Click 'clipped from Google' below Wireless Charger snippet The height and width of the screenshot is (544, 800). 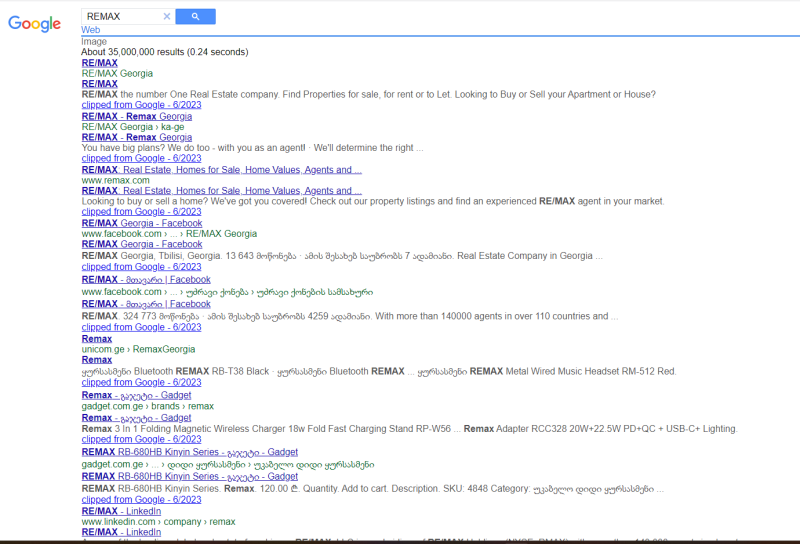coord(141,440)
